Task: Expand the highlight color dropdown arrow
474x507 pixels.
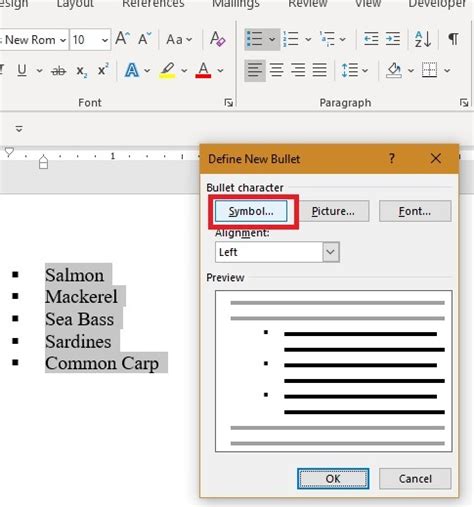Action: [184, 71]
